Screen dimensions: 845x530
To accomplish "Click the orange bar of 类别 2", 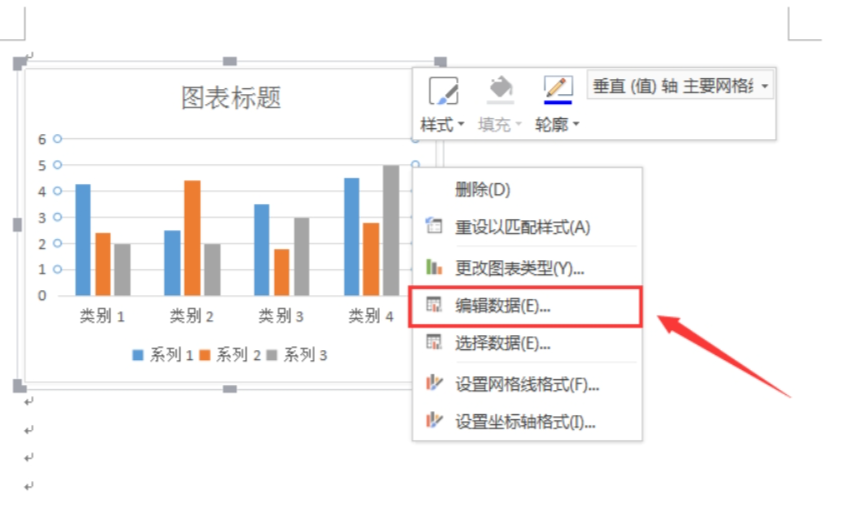I will pyautogui.click(x=192, y=238).
